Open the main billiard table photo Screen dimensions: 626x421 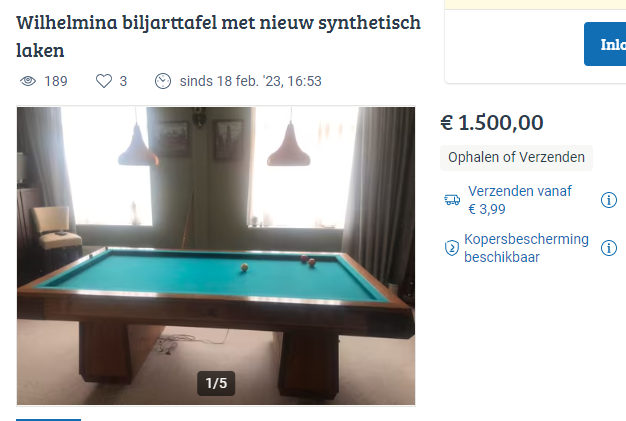[216, 256]
